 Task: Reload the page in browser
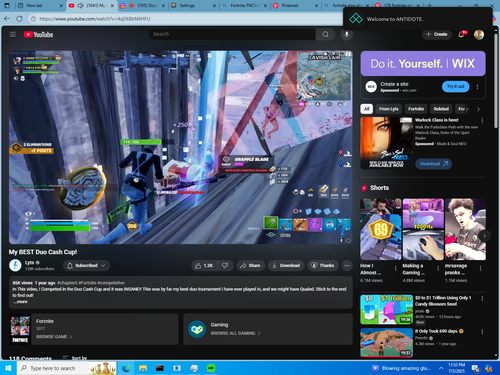pyautogui.click(x=19, y=19)
